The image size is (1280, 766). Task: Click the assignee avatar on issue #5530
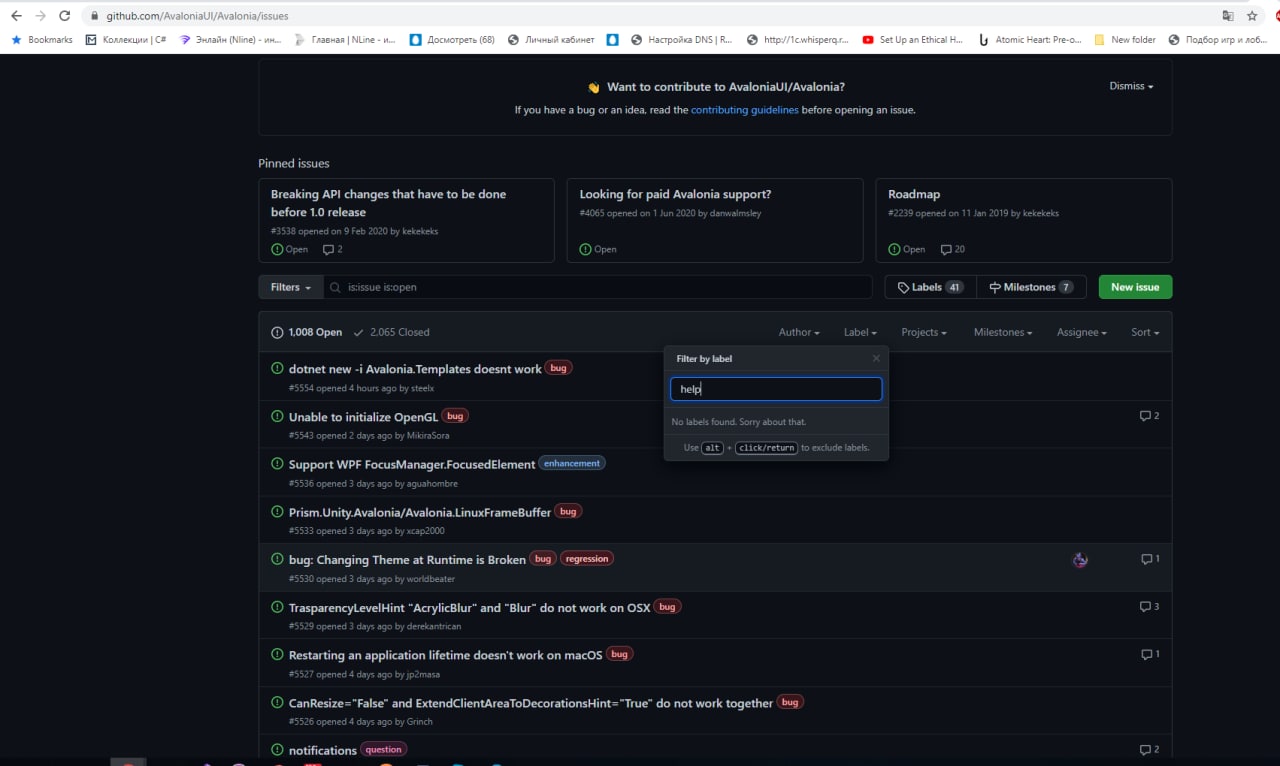coord(1080,560)
